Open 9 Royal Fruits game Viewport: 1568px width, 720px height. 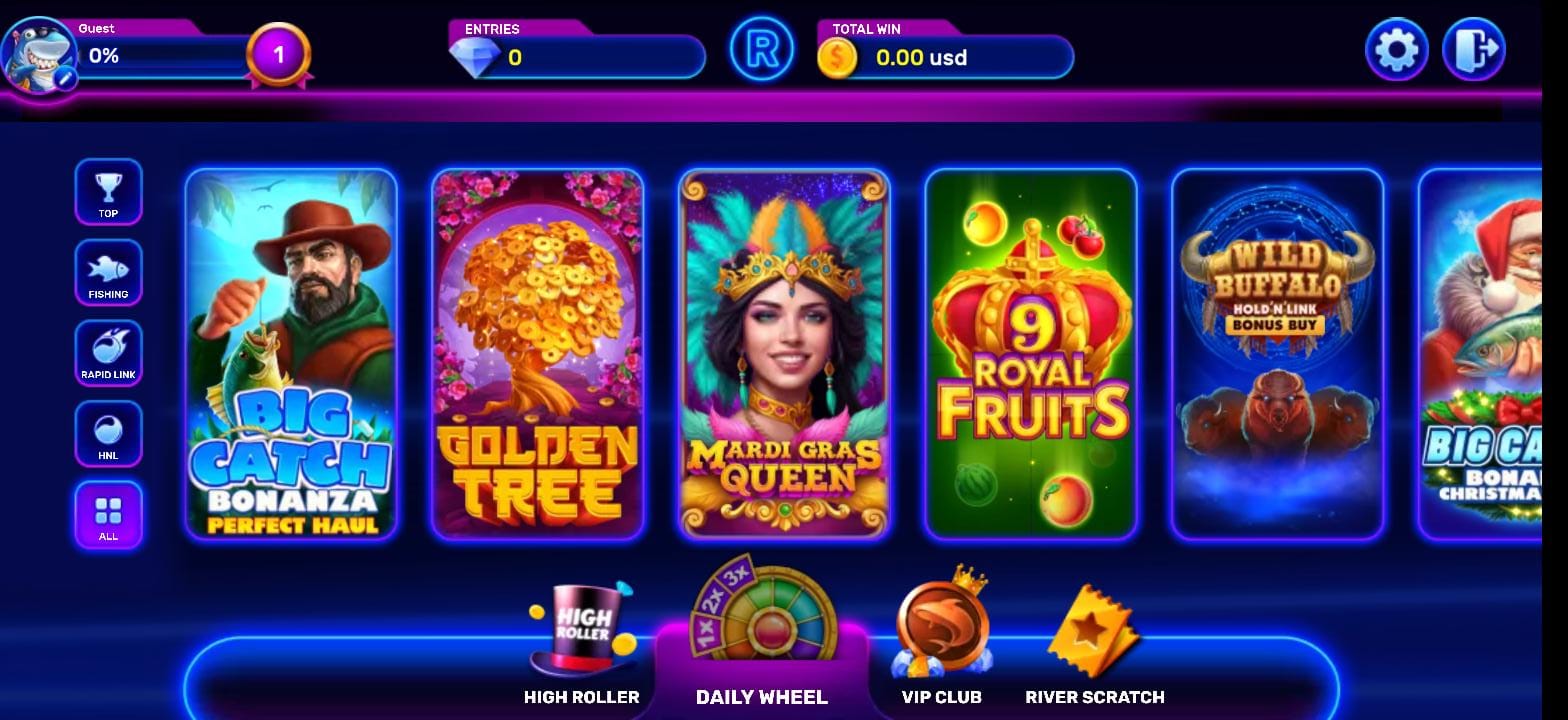(x=1031, y=354)
